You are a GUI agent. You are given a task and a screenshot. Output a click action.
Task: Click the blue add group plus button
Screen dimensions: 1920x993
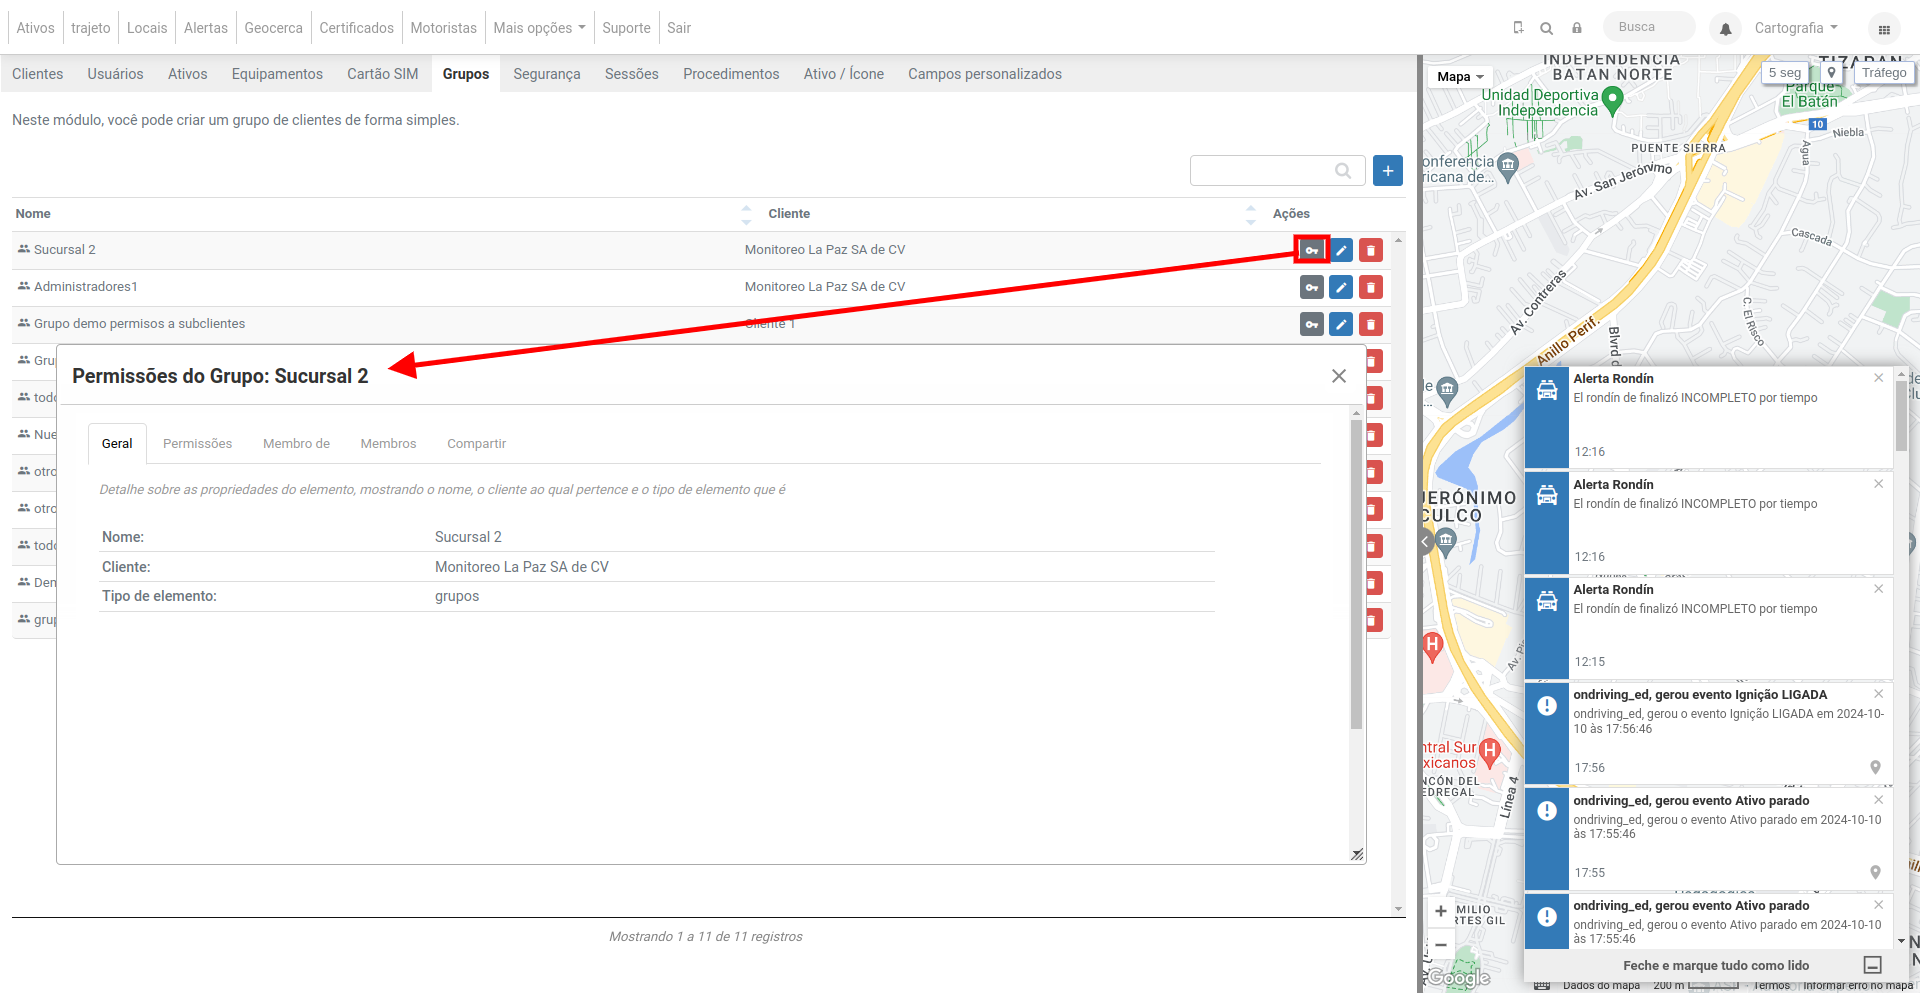pyautogui.click(x=1388, y=171)
